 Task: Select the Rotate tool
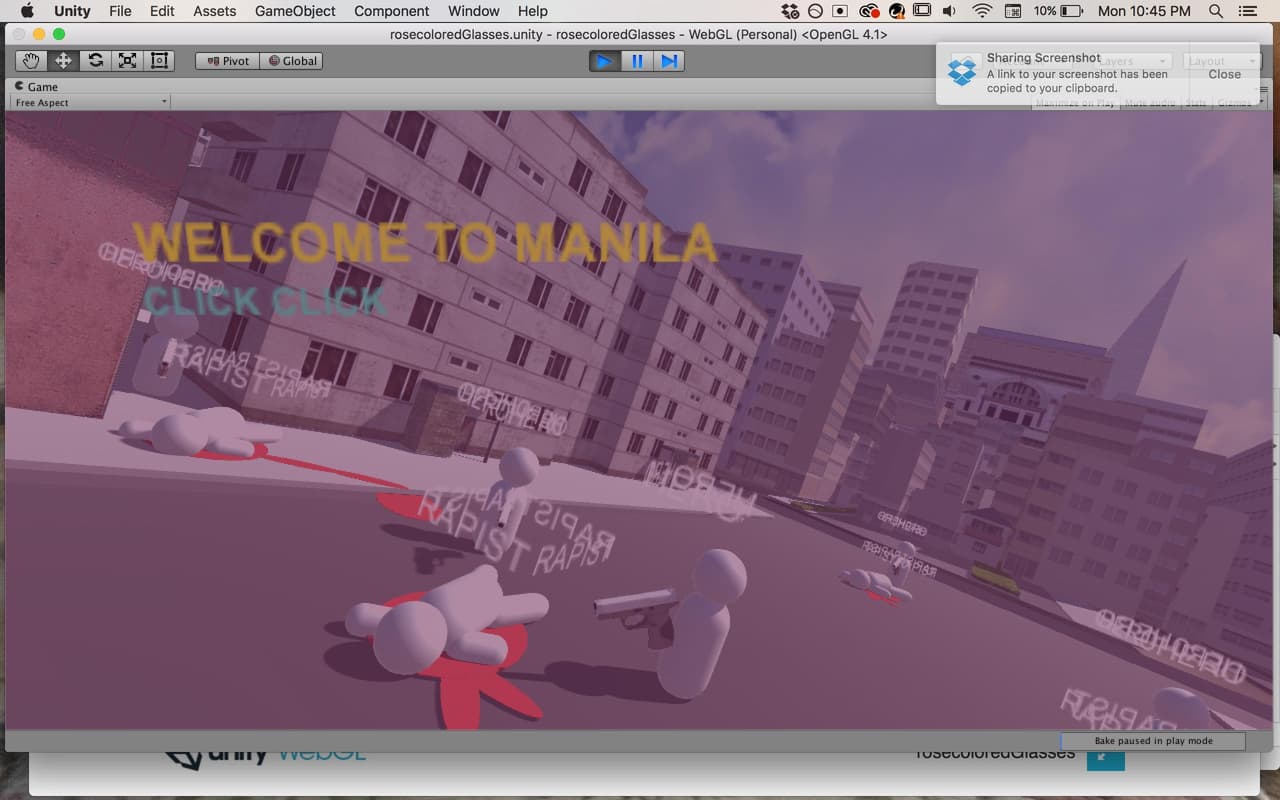(95, 61)
